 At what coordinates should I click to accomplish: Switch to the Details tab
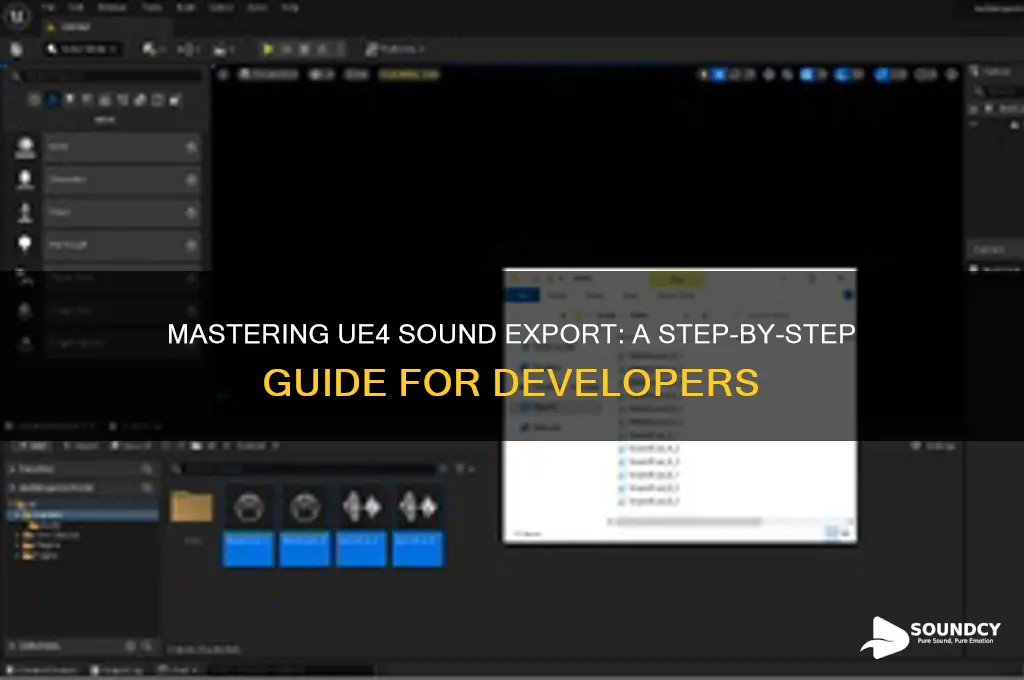click(x=988, y=250)
